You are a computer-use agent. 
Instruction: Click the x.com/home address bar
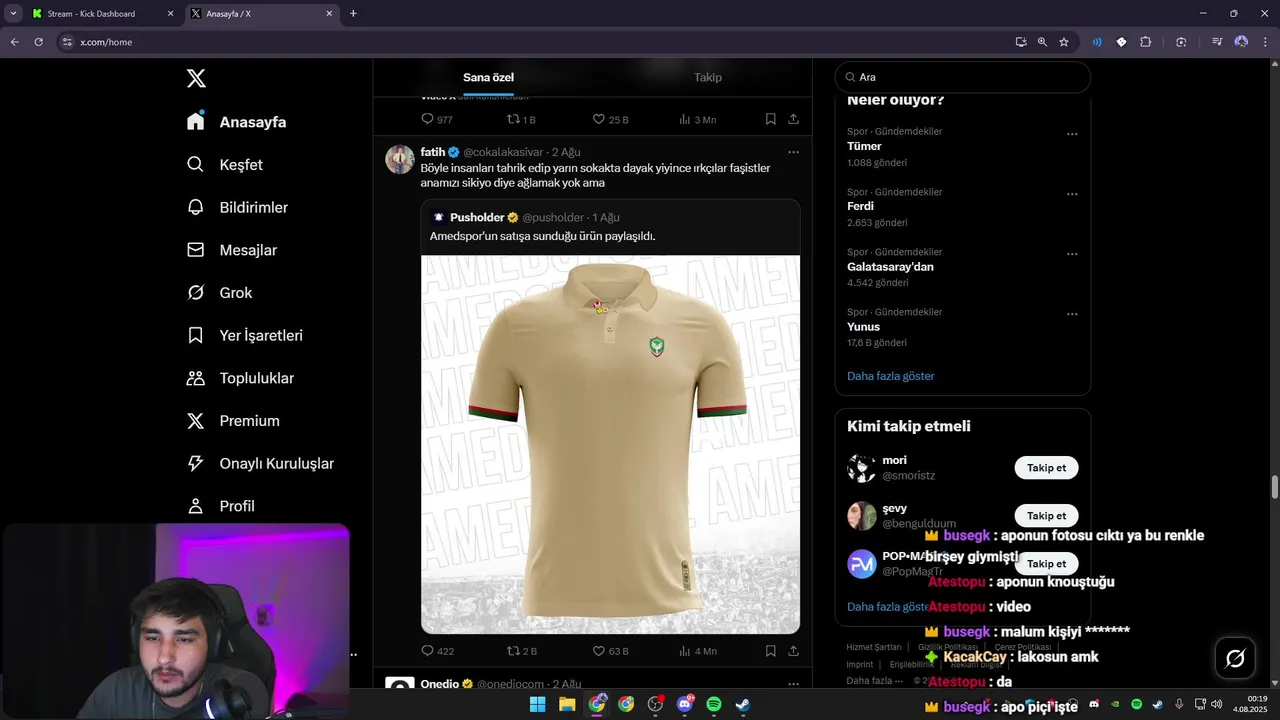tap(540, 42)
